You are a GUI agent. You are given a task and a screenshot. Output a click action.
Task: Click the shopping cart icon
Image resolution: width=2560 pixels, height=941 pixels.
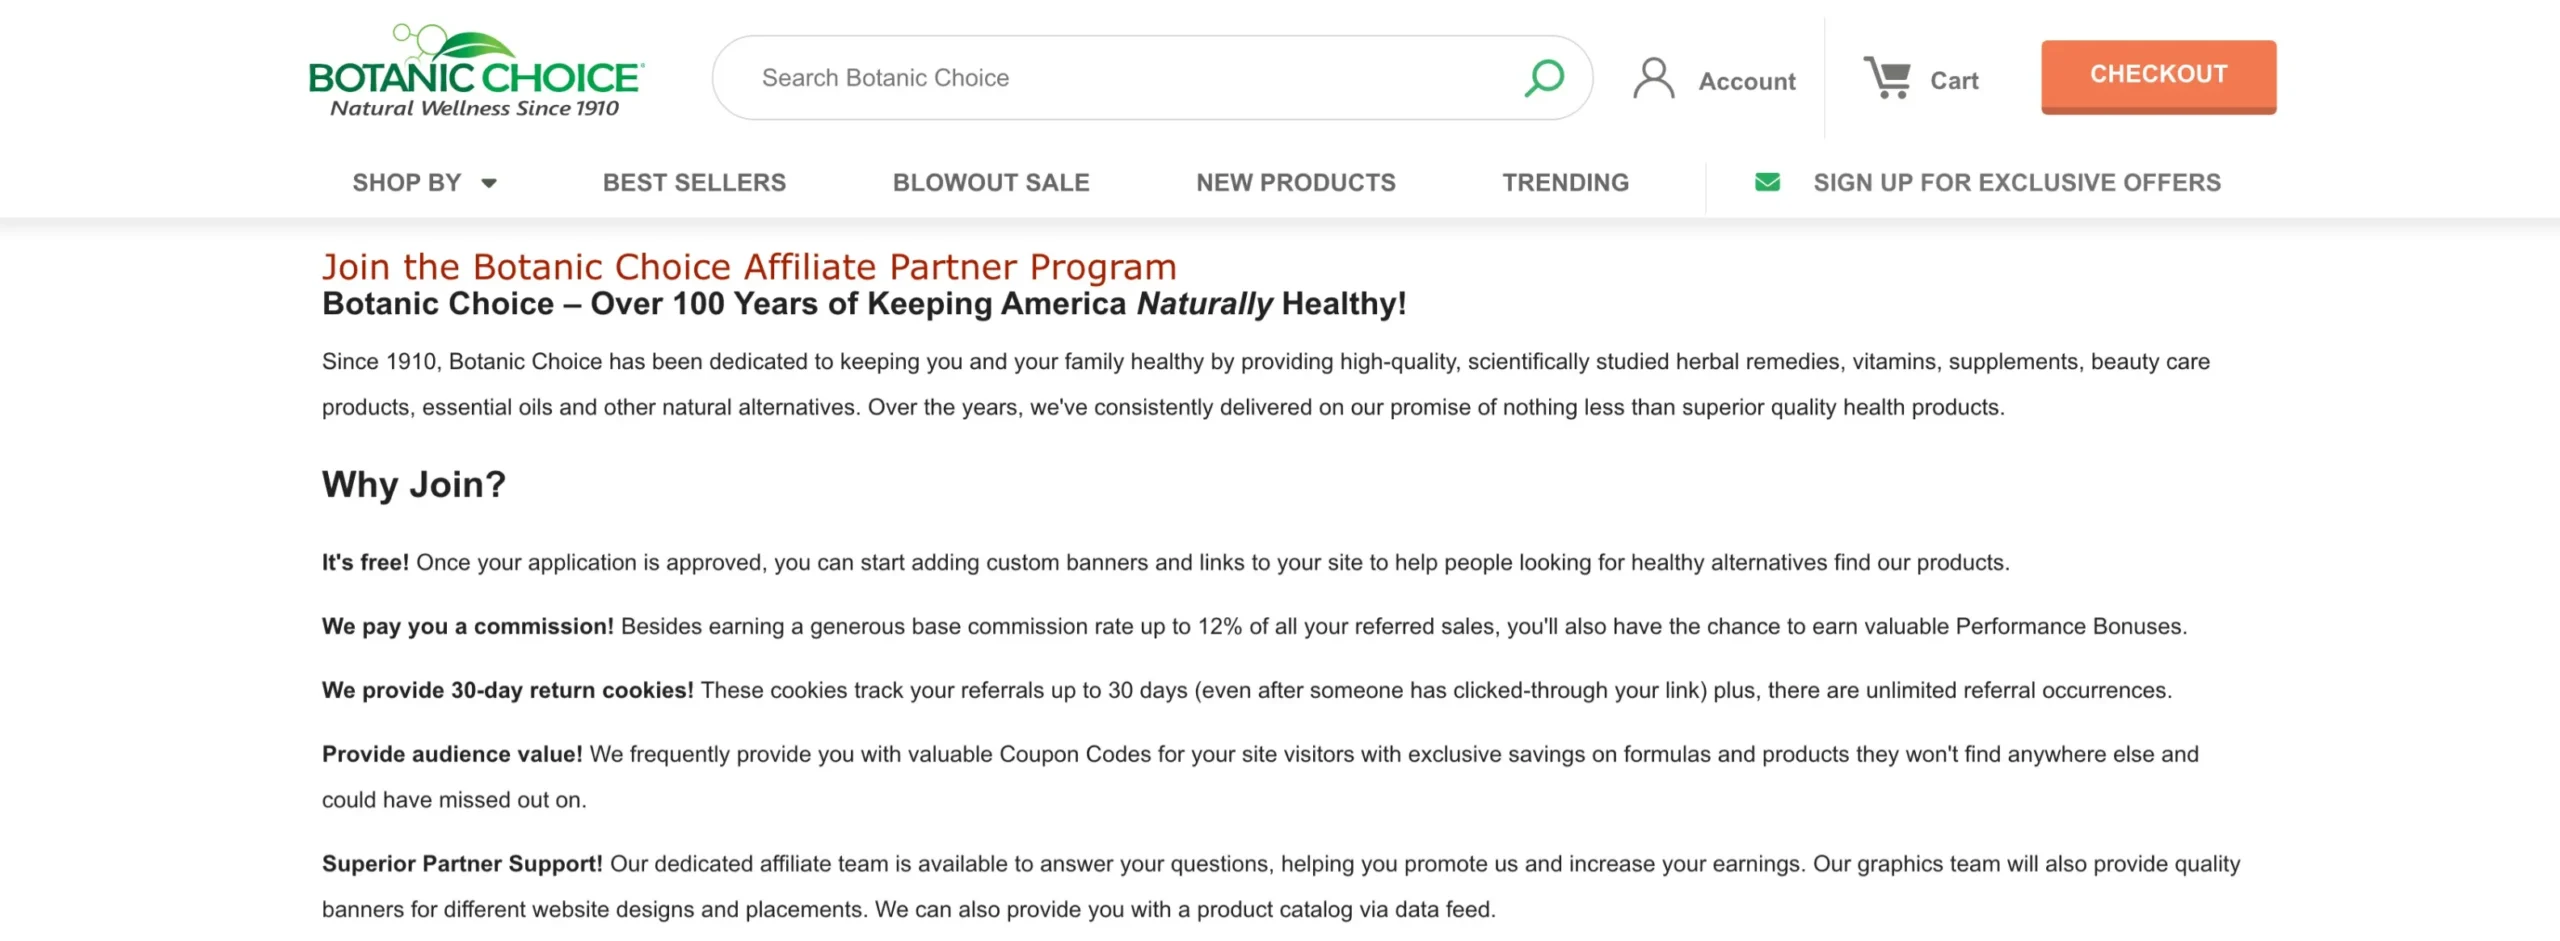pyautogui.click(x=1887, y=78)
